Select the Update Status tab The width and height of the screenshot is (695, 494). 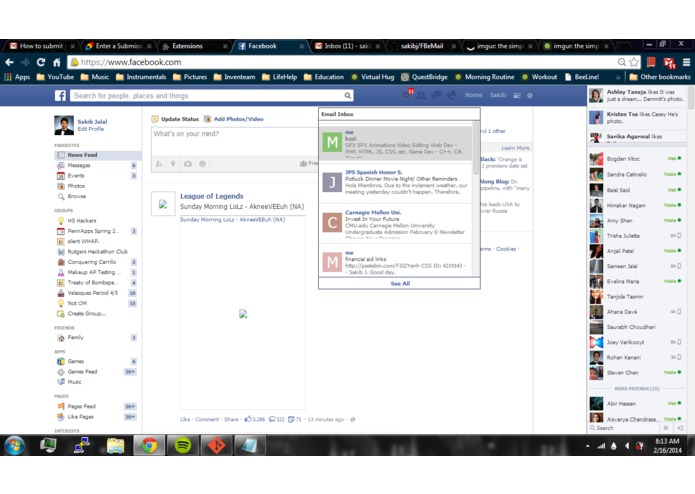[175, 119]
